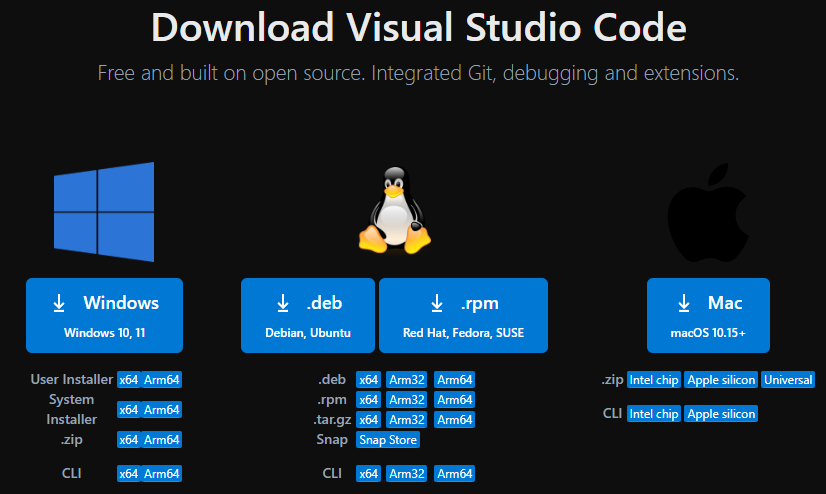
Task: Download Linux CLI Arm64
Action: coord(455,473)
